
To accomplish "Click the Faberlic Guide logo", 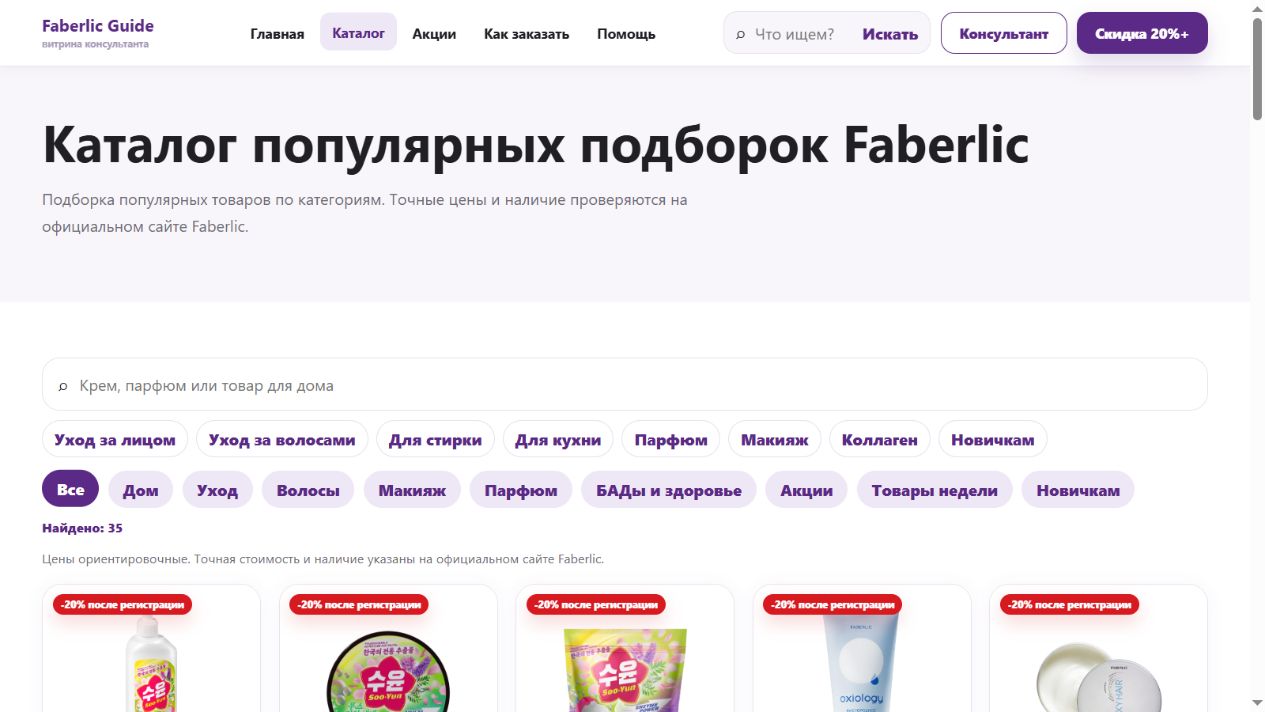I will [98, 33].
